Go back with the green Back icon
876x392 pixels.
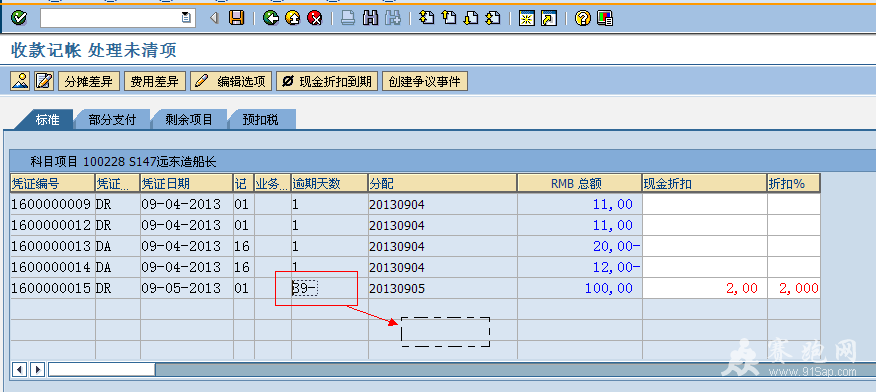(x=272, y=18)
